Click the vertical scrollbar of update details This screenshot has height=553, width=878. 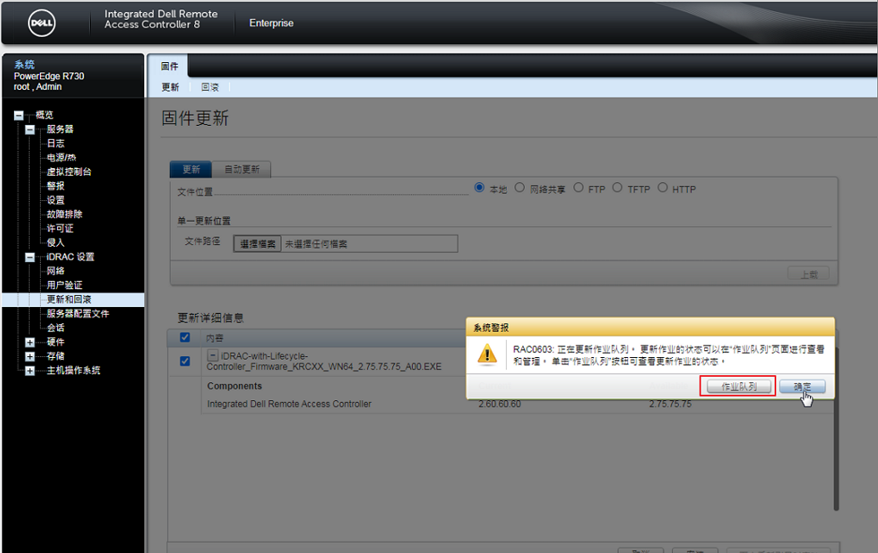(836, 428)
